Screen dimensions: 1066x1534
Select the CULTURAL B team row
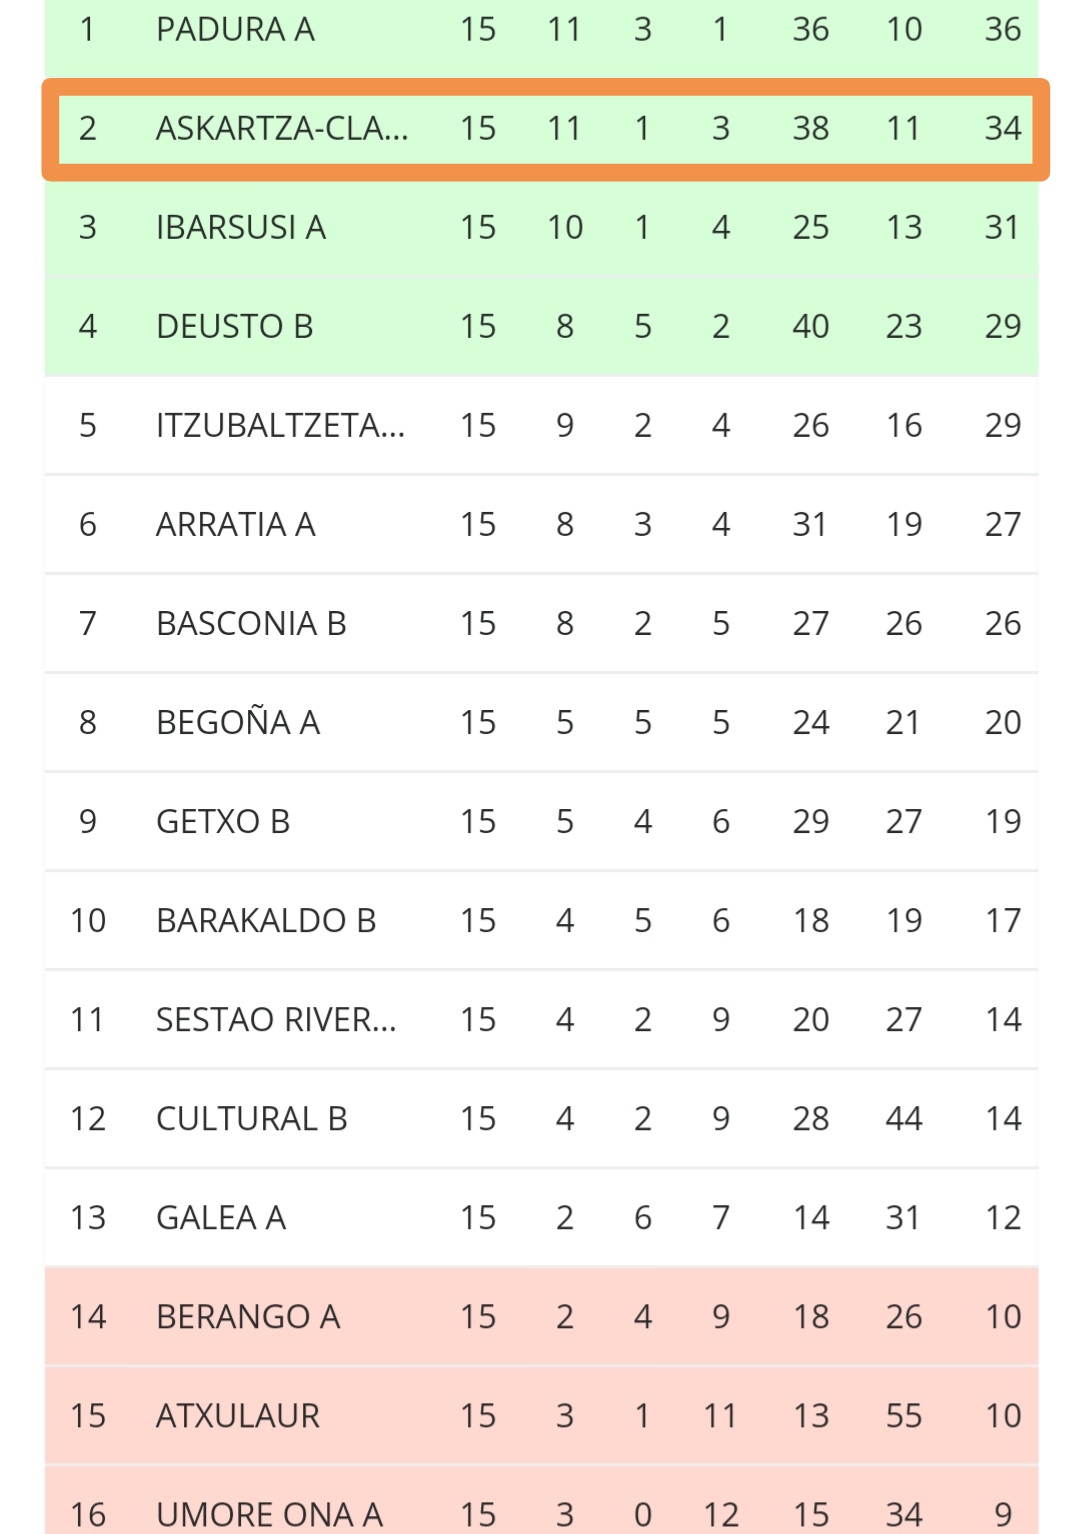coord(541,1118)
